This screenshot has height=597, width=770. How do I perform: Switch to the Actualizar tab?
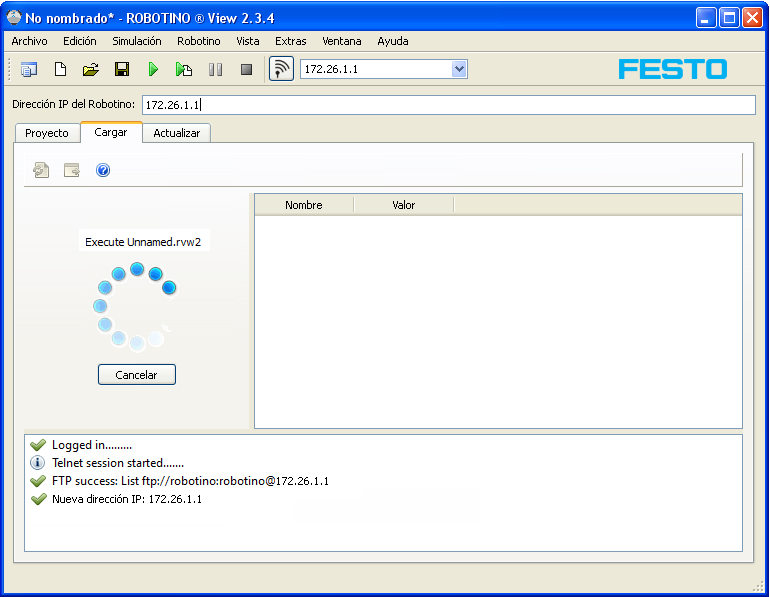click(x=177, y=133)
